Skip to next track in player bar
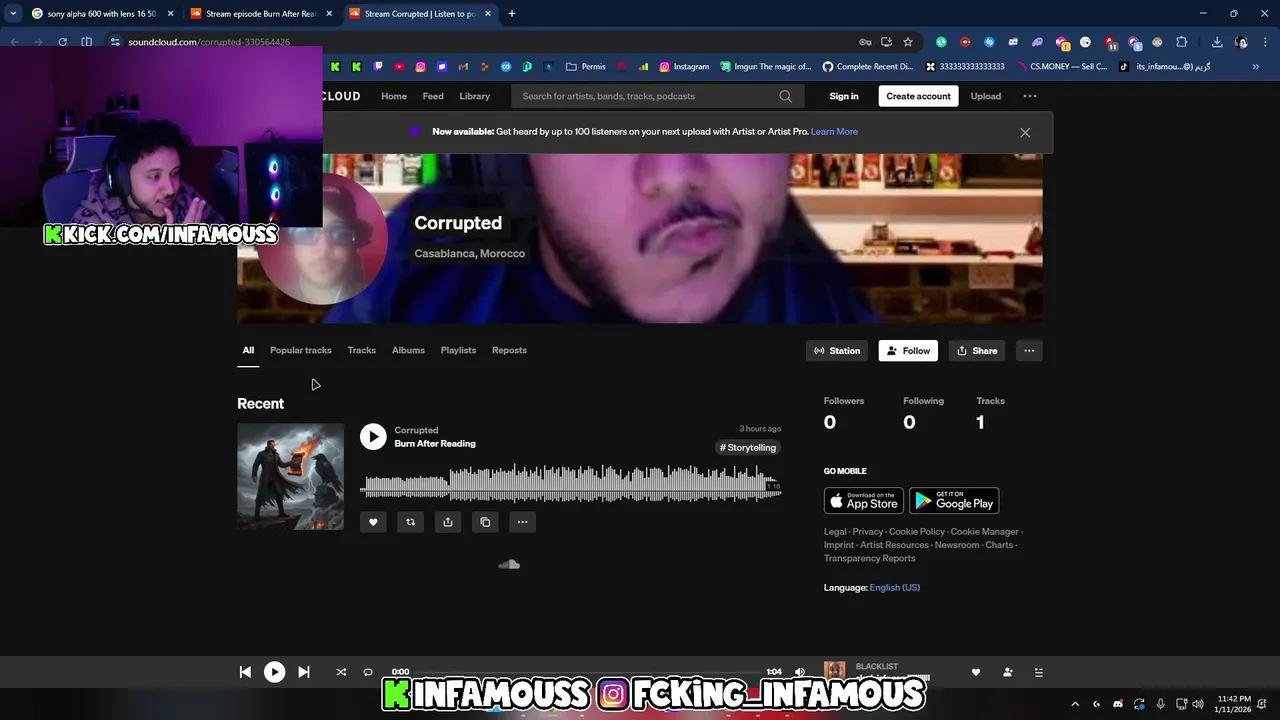This screenshot has height=720, width=1280. point(304,672)
